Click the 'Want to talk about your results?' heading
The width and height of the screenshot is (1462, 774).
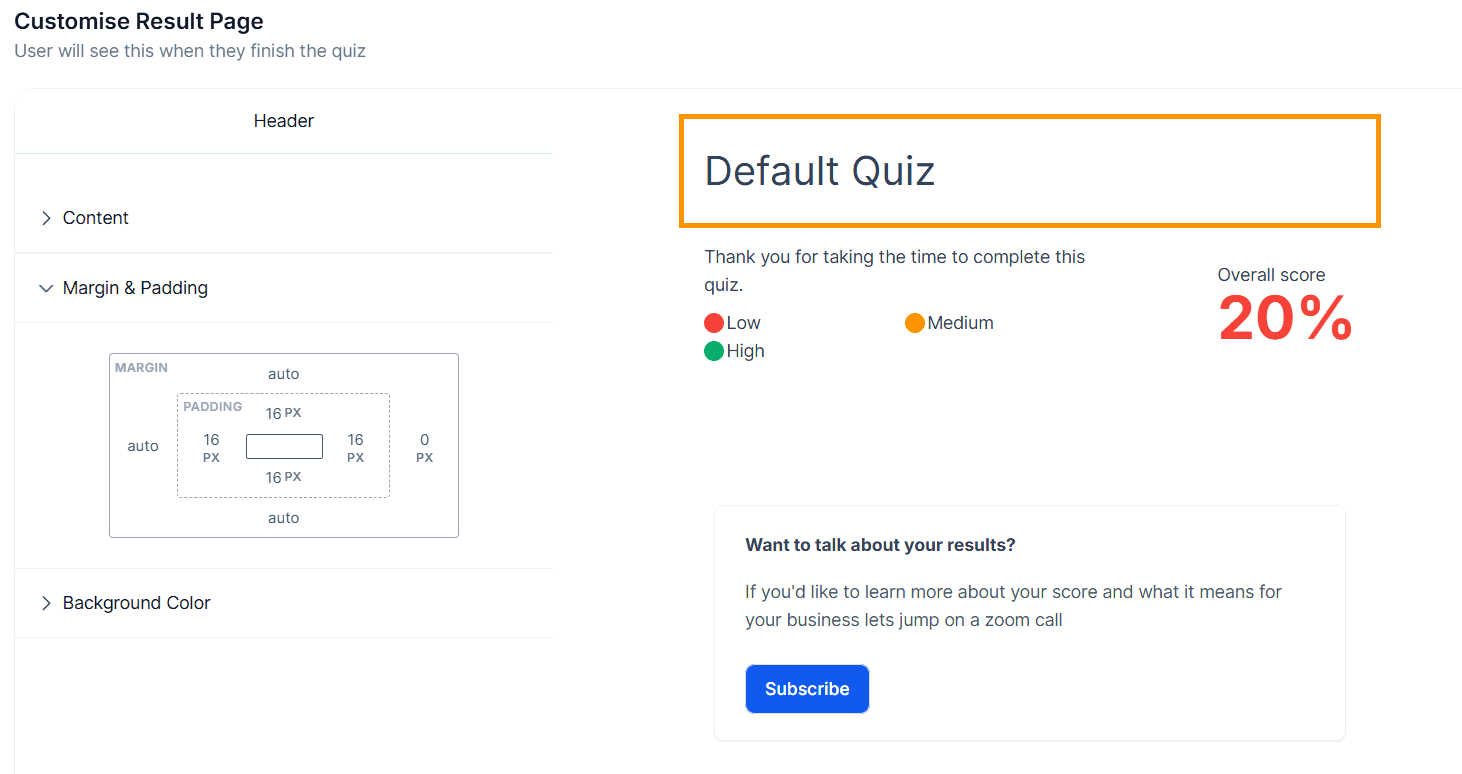[880, 545]
